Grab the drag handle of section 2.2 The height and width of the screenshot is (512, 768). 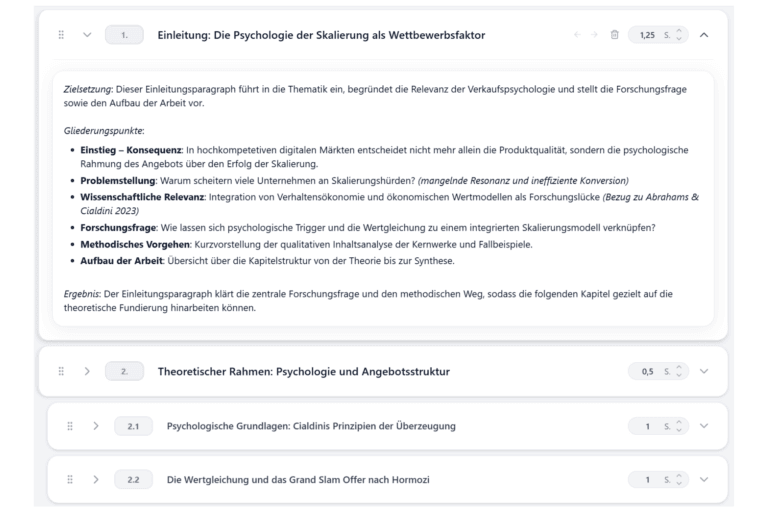pyautogui.click(x=70, y=480)
